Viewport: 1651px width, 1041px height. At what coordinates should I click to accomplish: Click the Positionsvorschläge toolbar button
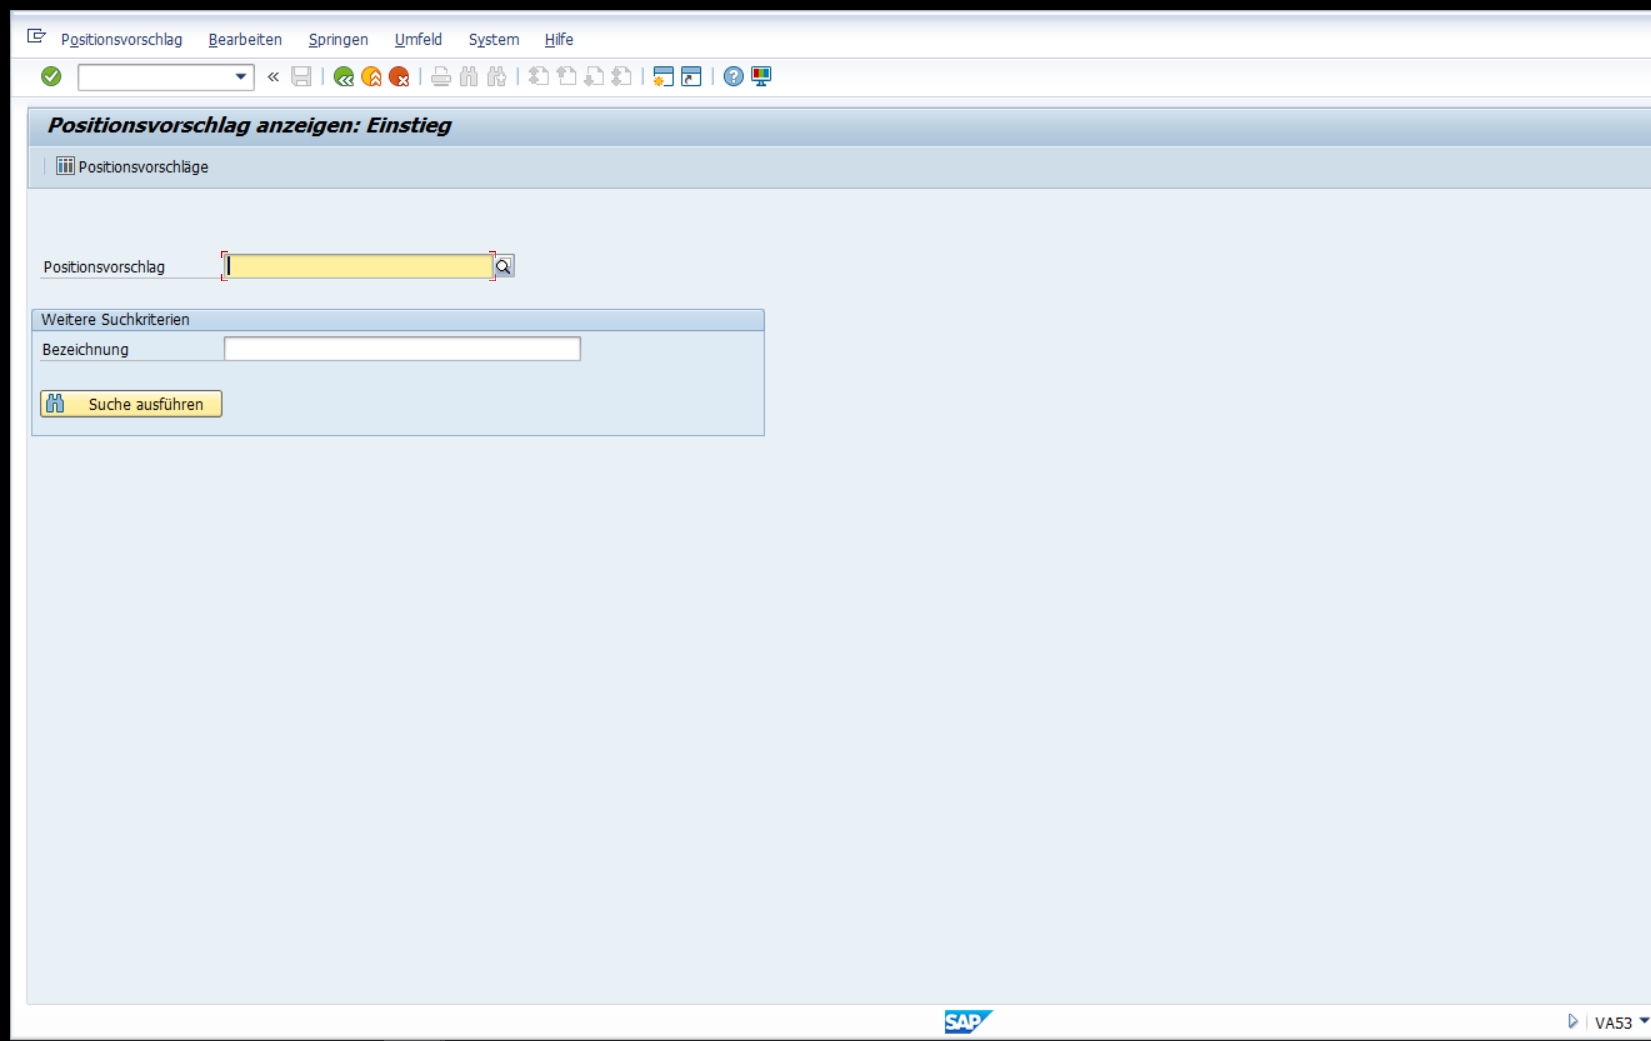[133, 166]
